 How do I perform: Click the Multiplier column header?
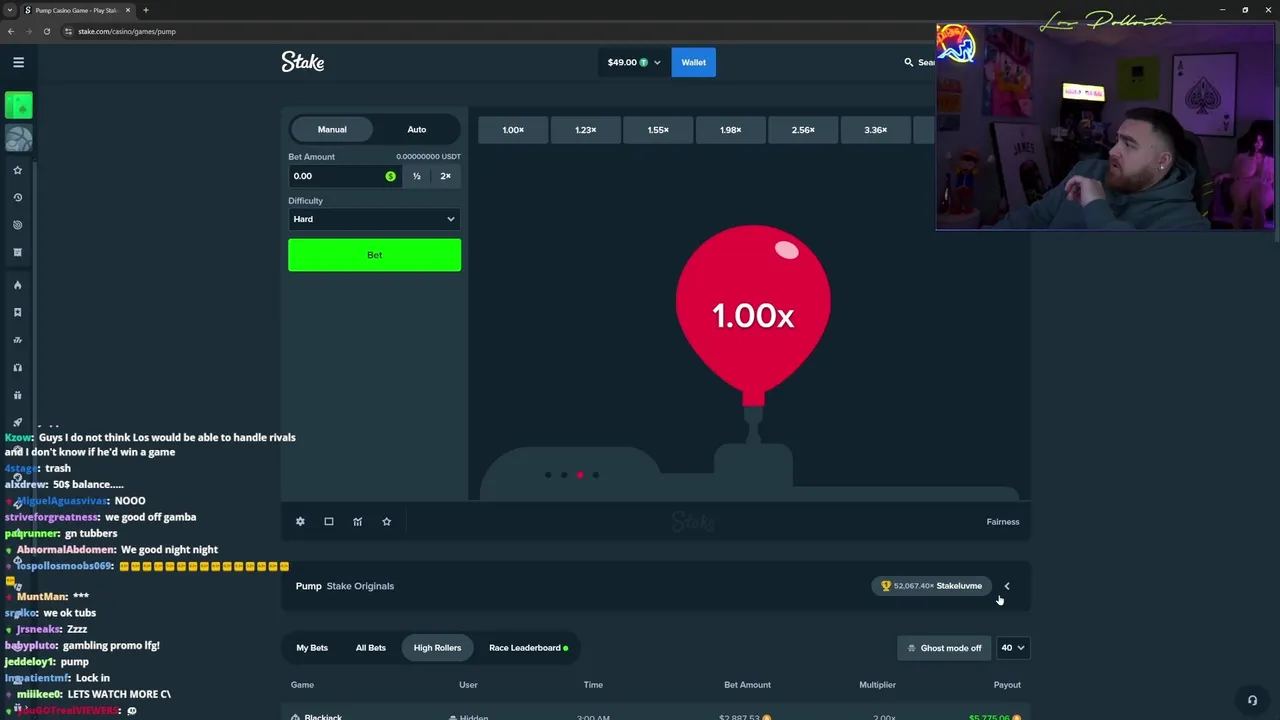click(877, 685)
